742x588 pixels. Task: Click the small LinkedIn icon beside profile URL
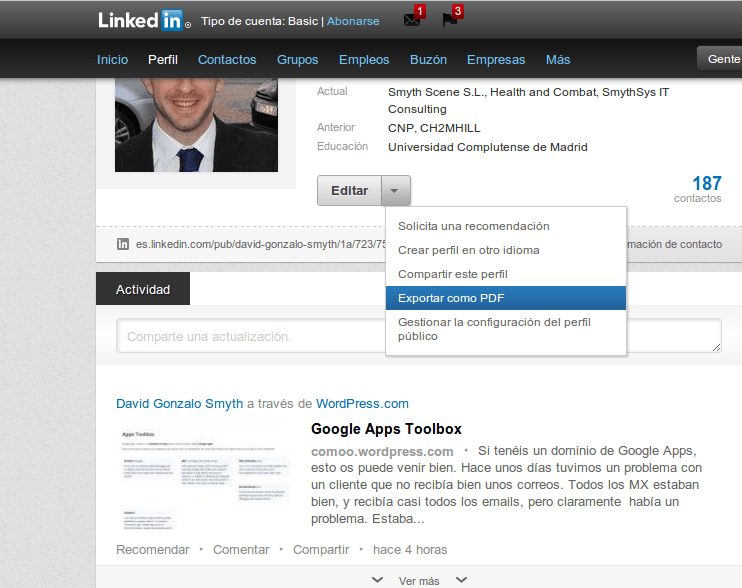[123, 244]
